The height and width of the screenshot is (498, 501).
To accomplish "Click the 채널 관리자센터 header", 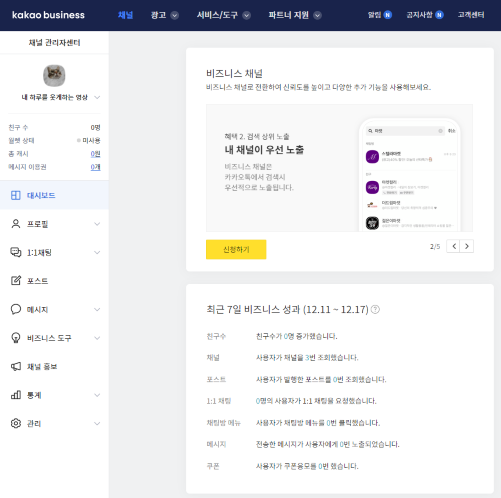I will tap(54, 42).
